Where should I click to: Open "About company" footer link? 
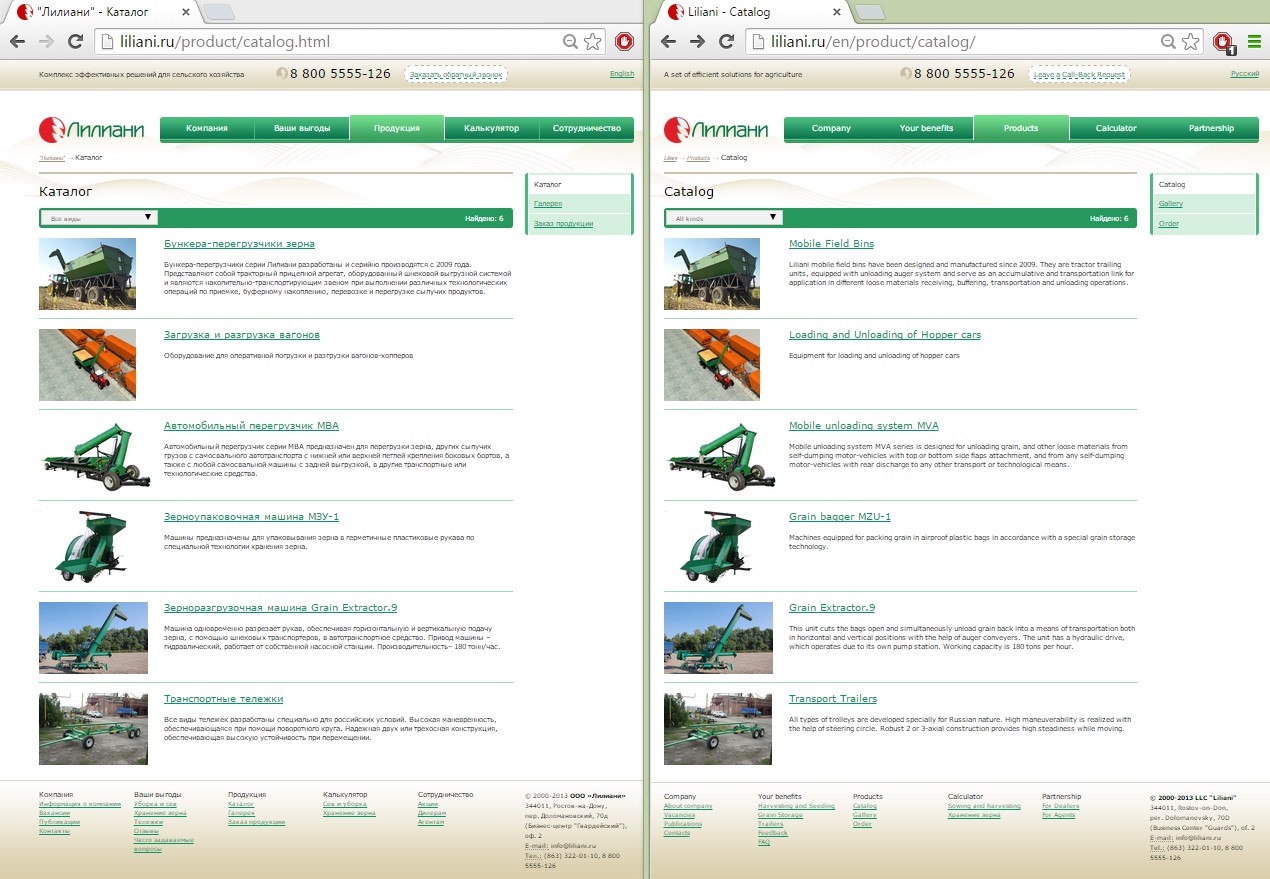click(x=688, y=806)
